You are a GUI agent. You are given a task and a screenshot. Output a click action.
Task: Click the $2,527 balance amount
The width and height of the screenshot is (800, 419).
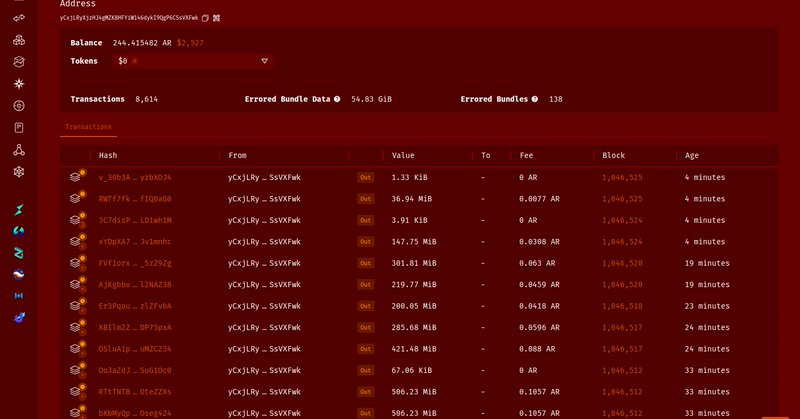190,43
